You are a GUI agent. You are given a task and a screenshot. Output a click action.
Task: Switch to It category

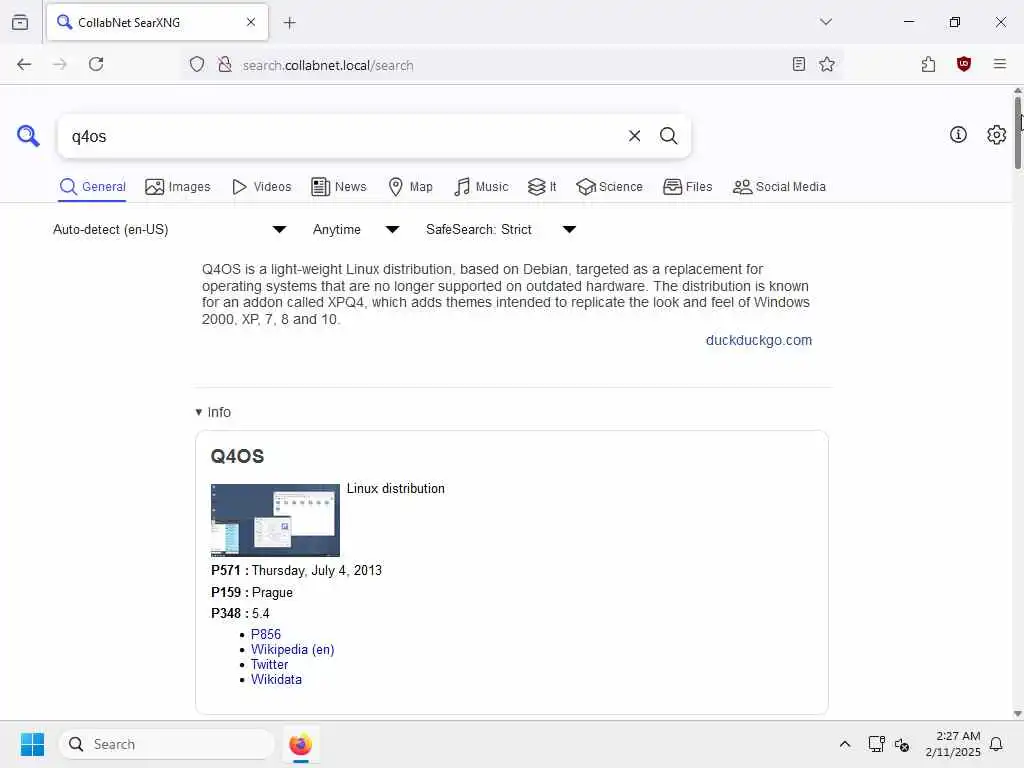[x=542, y=187]
